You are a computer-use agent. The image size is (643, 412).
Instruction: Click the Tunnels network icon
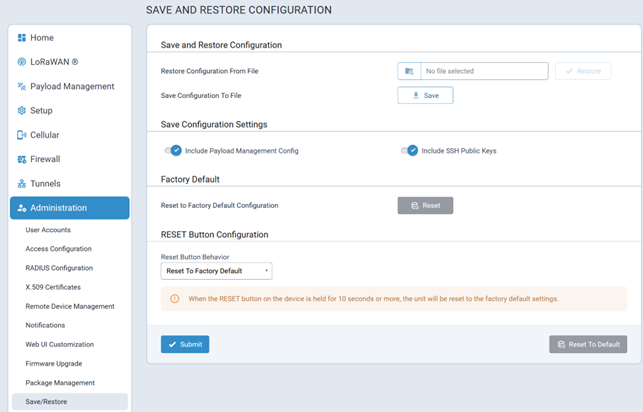(22, 184)
